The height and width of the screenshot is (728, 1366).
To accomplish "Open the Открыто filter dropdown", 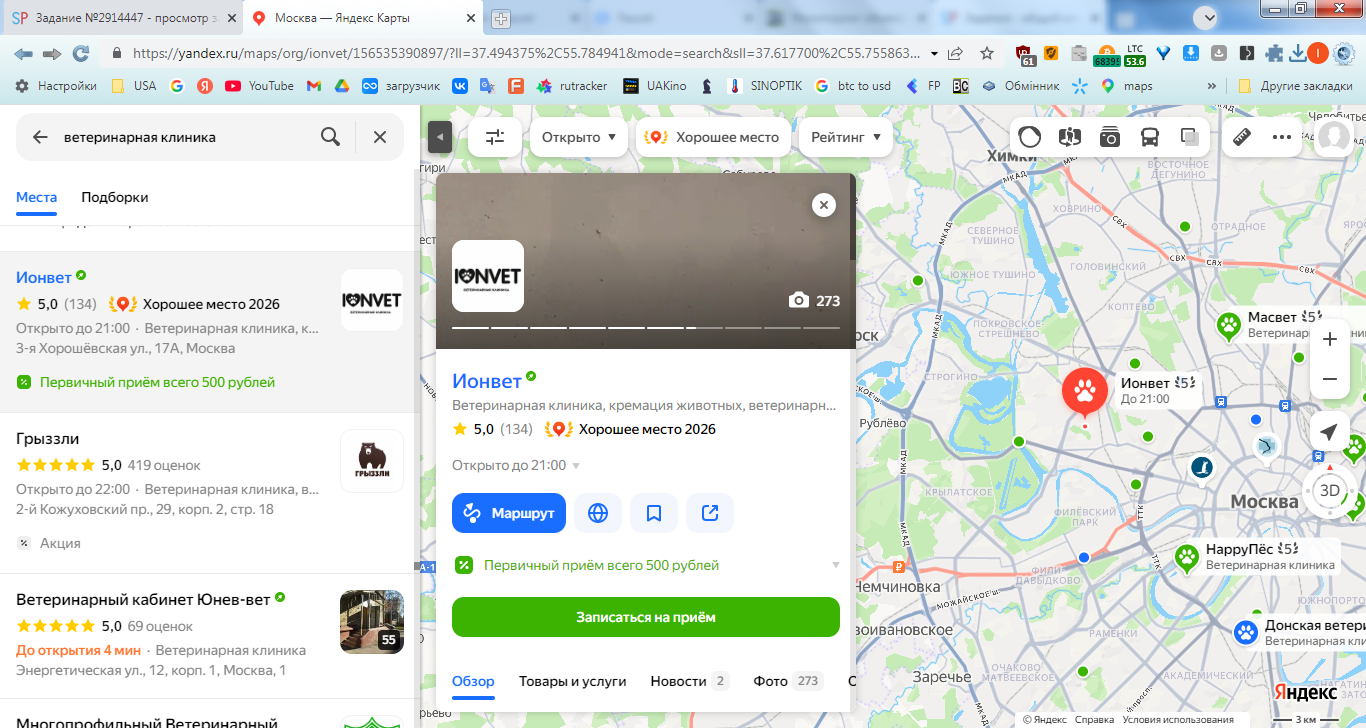I will [x=579, y=137].
